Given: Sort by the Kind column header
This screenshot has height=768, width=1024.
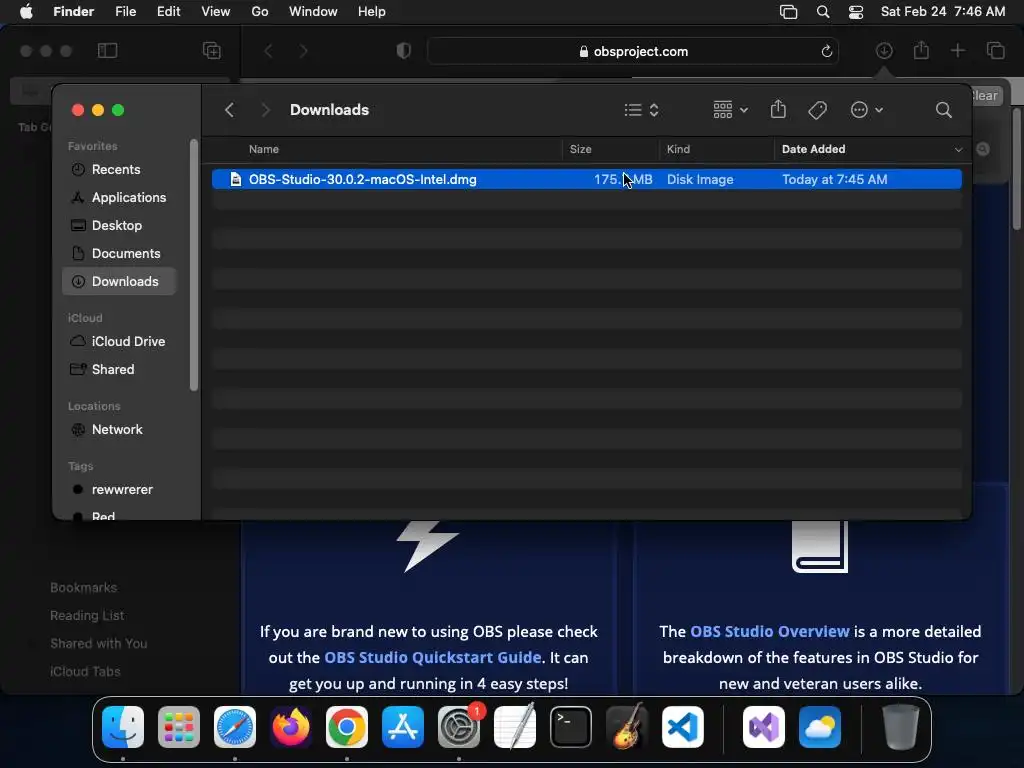Looking at the screenshot, I should click(x=678, y=149).
